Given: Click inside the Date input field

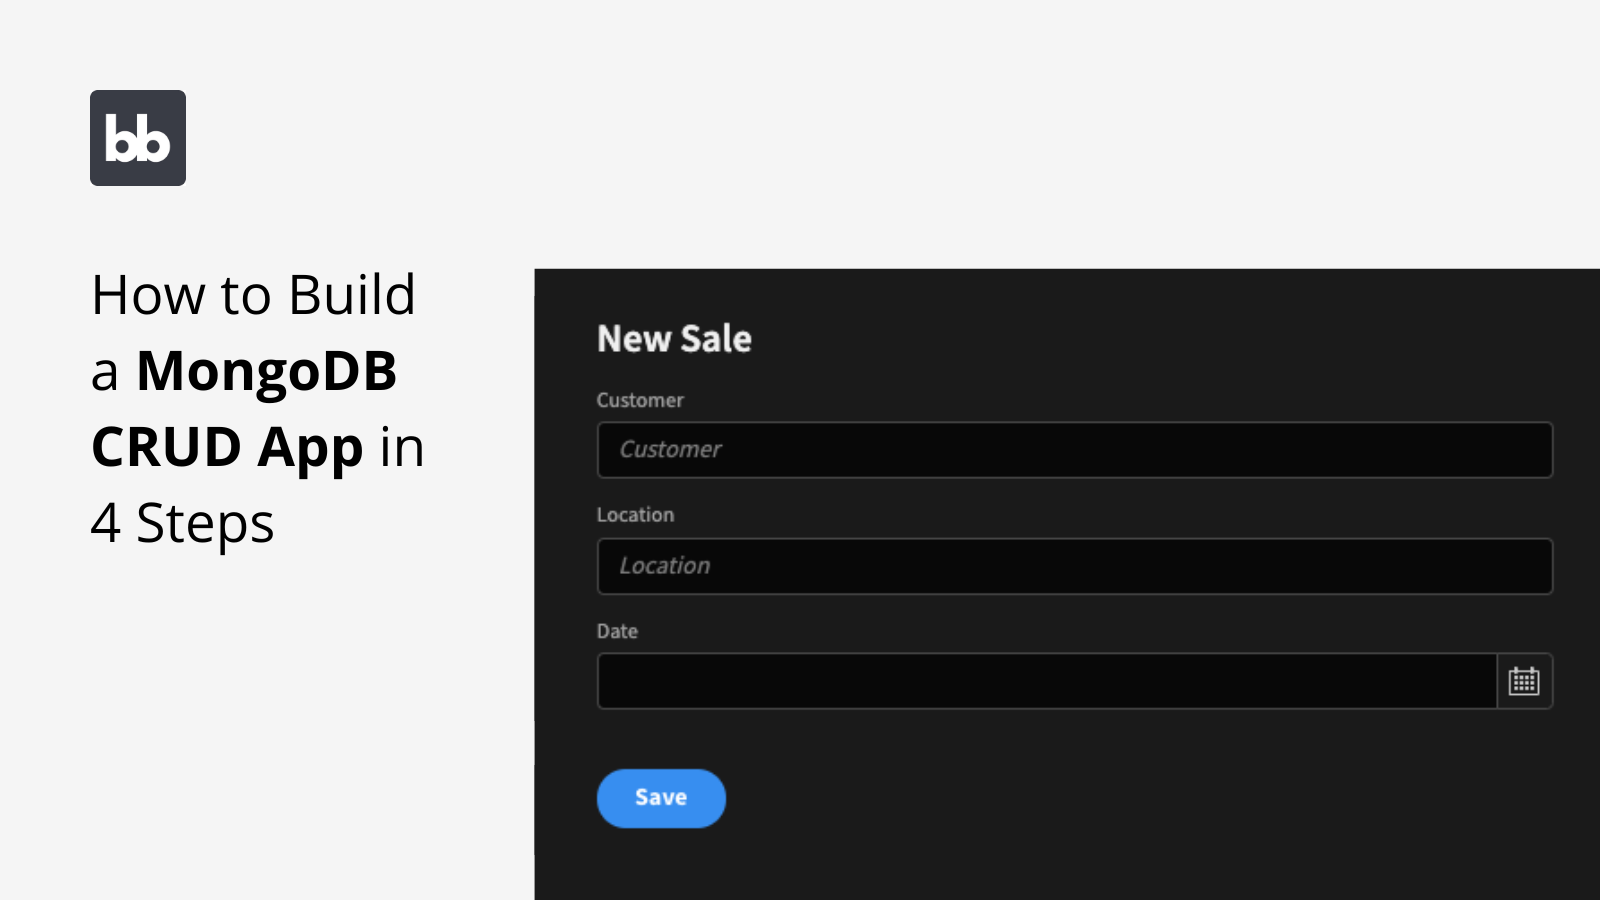Looking at the screenshot, I should (1046, 681).
